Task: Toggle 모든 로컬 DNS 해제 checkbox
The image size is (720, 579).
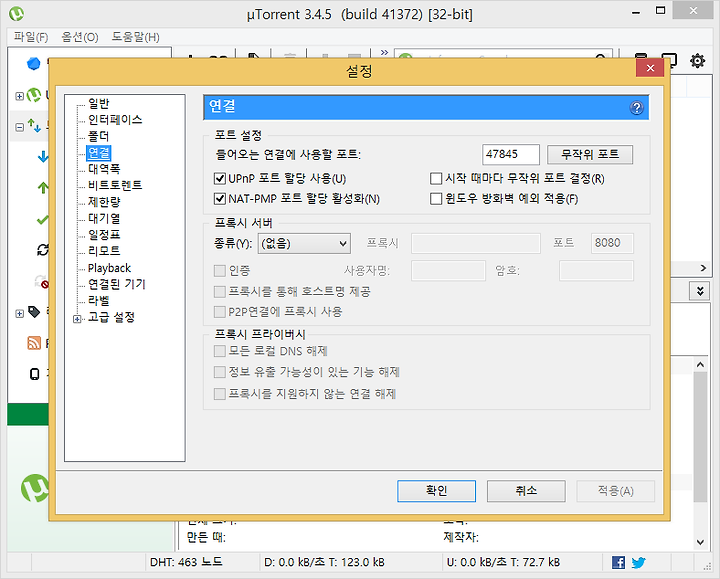Action: pyautogui.click(x=220, y=351)
